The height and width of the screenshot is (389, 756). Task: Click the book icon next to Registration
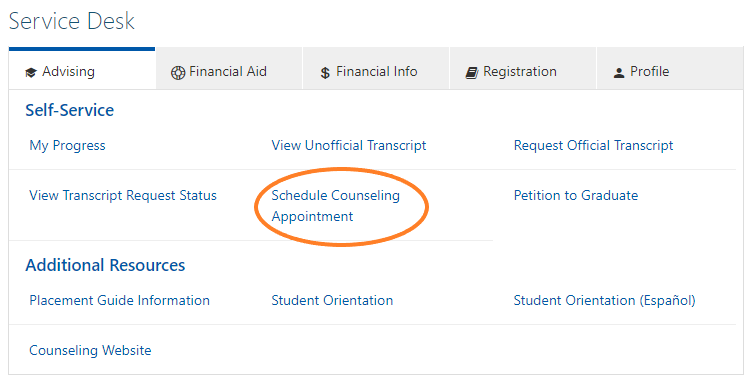click(x=472, y=73)
